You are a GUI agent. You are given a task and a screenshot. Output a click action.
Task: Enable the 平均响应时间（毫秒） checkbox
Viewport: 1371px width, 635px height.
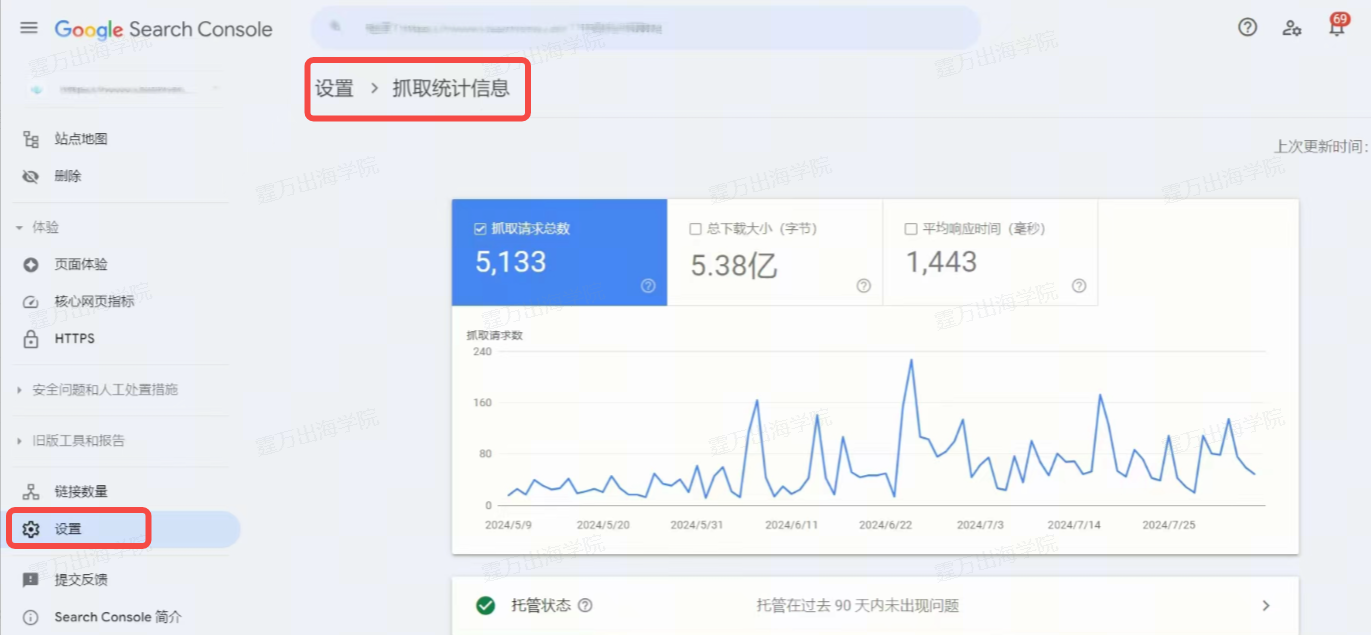coord(910,229)
